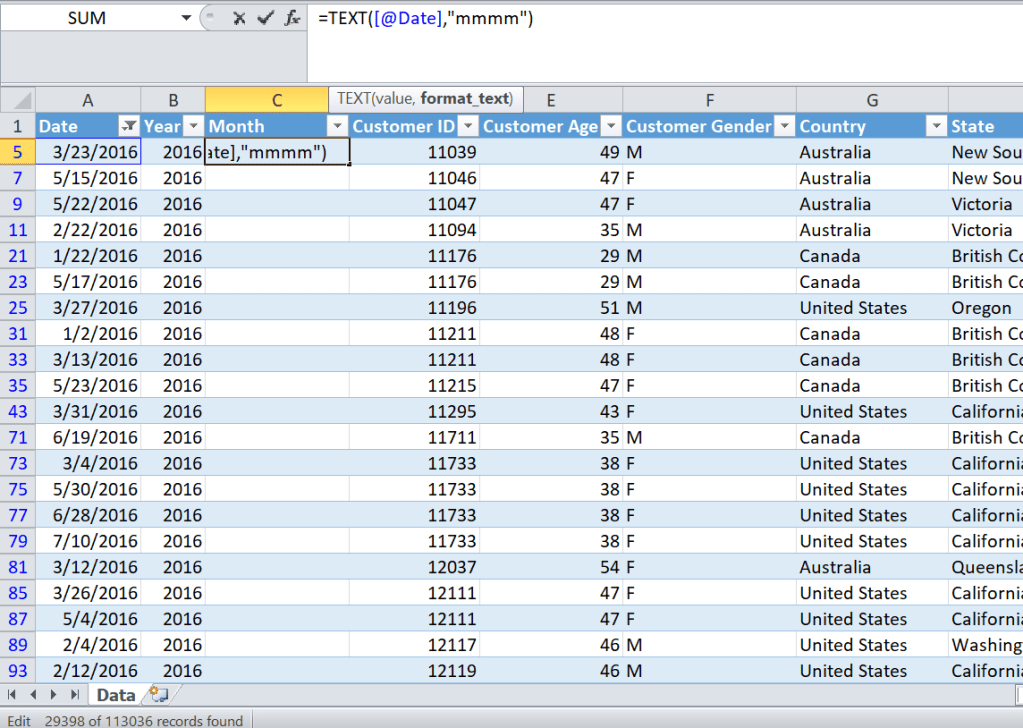Select column F header
The width and height of the screenshot is (1023, 728).
click(x=709, y=100)
